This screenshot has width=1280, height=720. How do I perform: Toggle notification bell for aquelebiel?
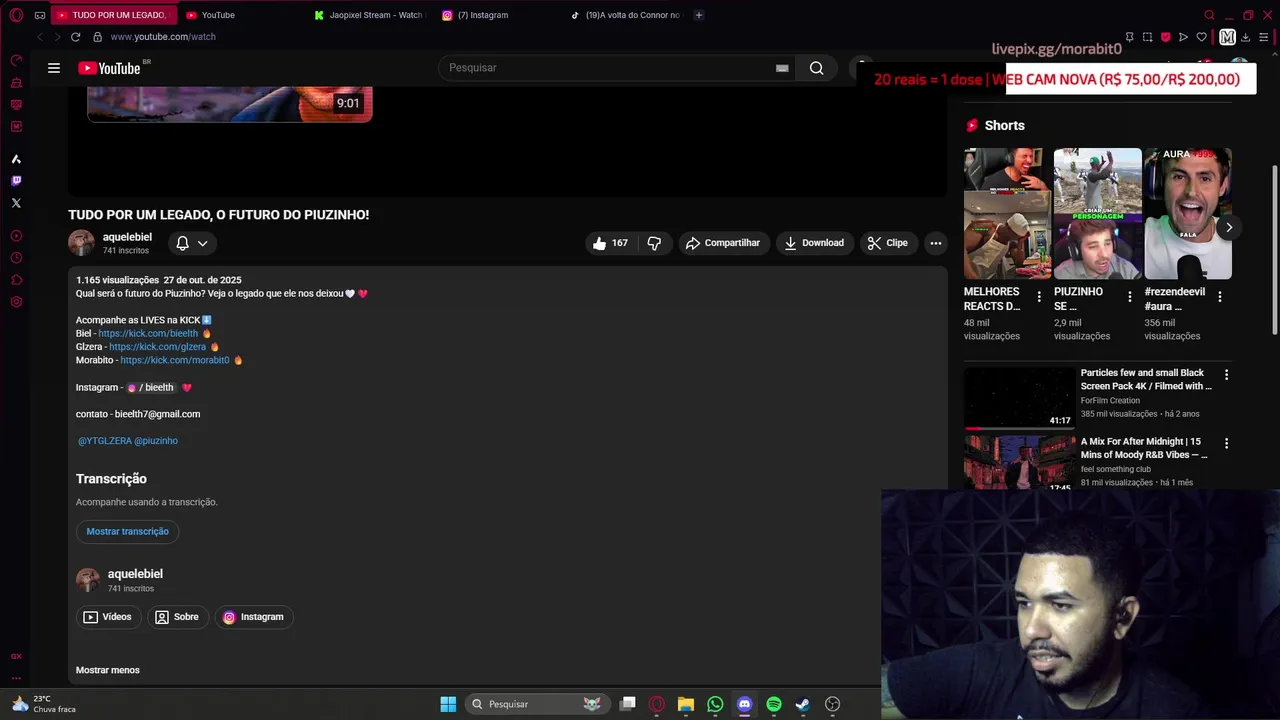pos(191,243)
